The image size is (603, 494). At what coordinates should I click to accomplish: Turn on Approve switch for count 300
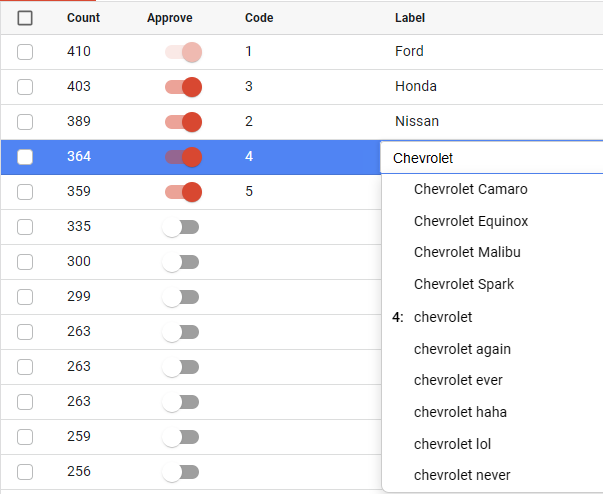coord(181,262)
